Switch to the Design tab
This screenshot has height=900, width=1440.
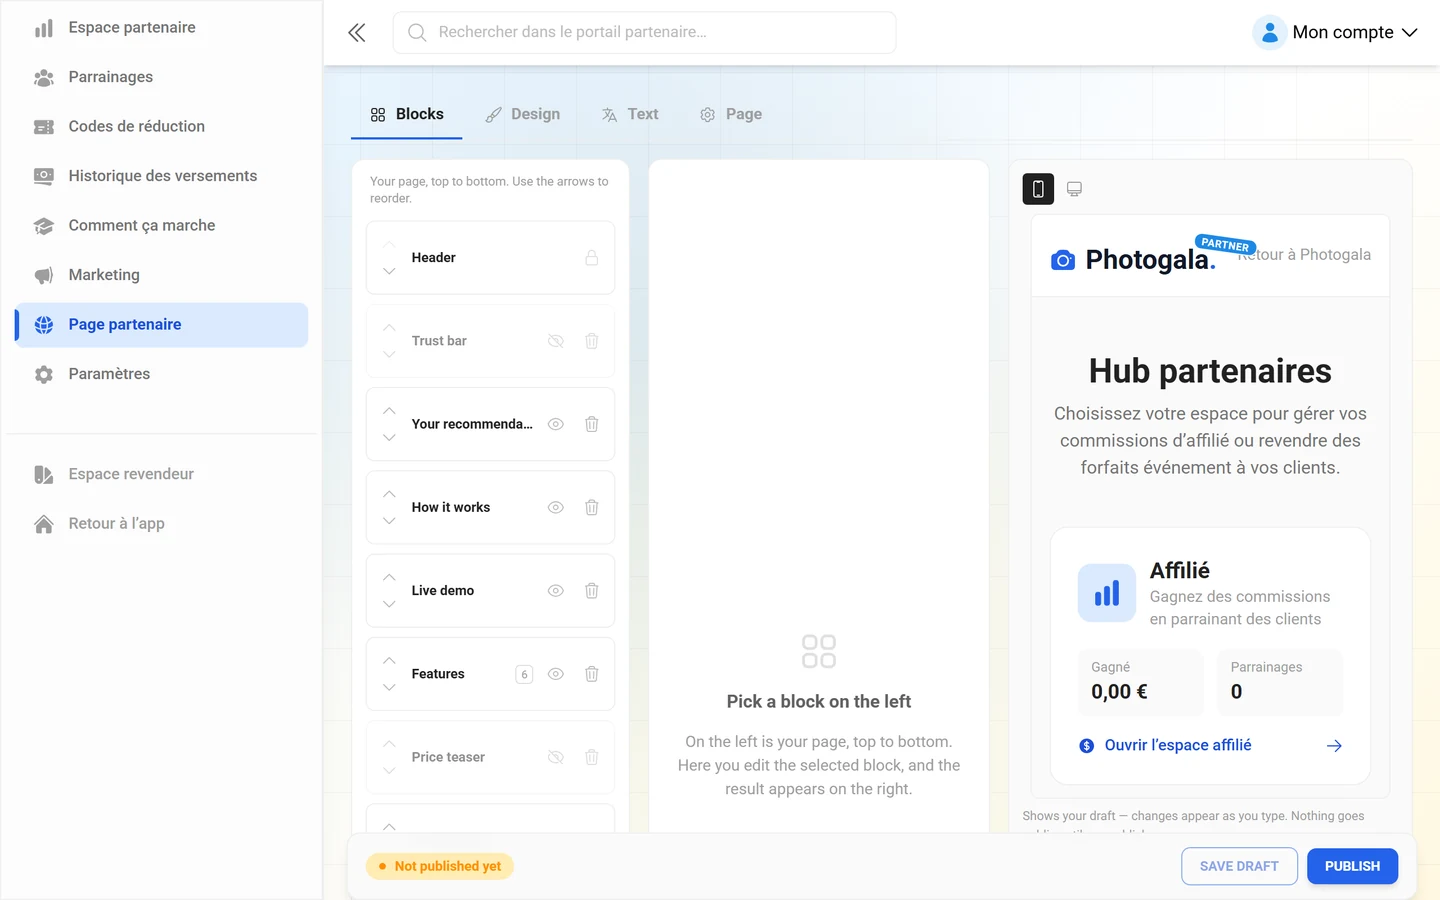click(522, 114)
